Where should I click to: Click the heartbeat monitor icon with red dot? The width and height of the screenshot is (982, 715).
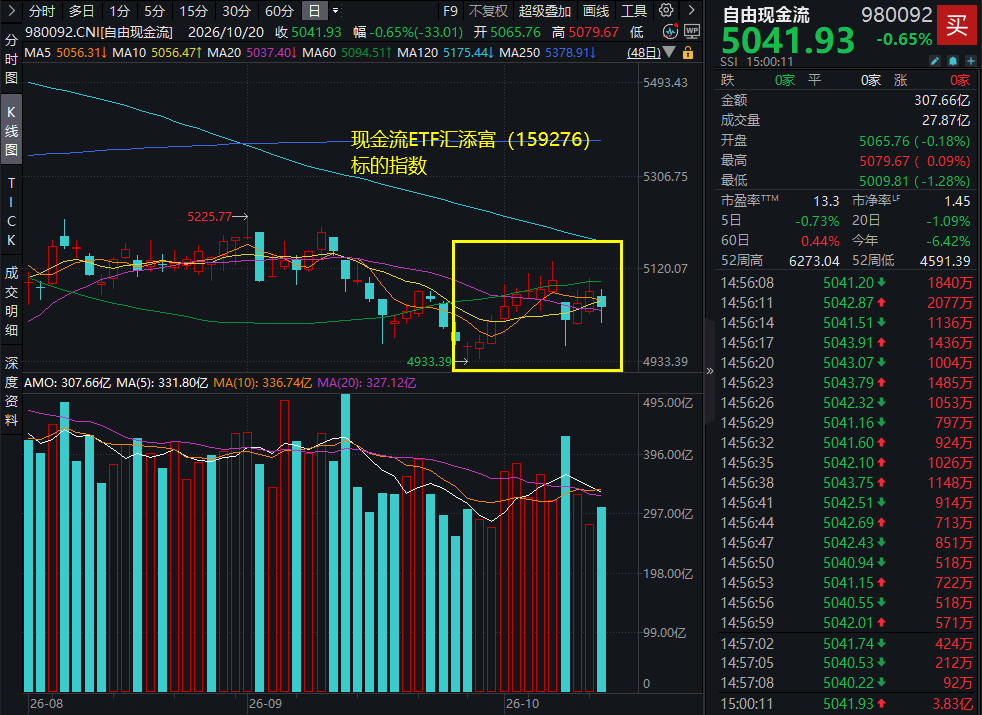click(670, 32)
